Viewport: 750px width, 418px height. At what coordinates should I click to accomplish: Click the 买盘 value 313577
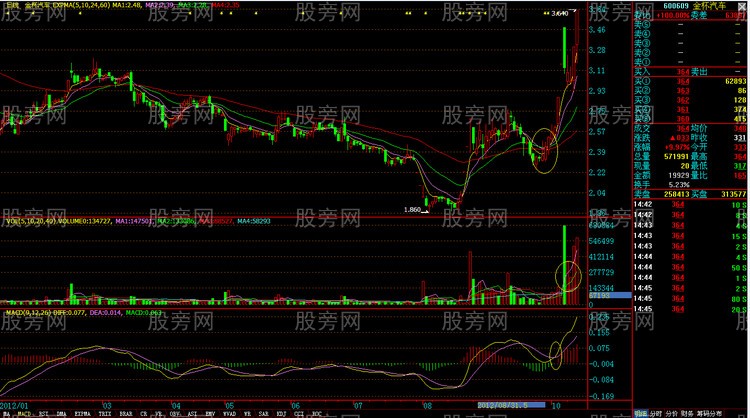click(x=734, y=194)
